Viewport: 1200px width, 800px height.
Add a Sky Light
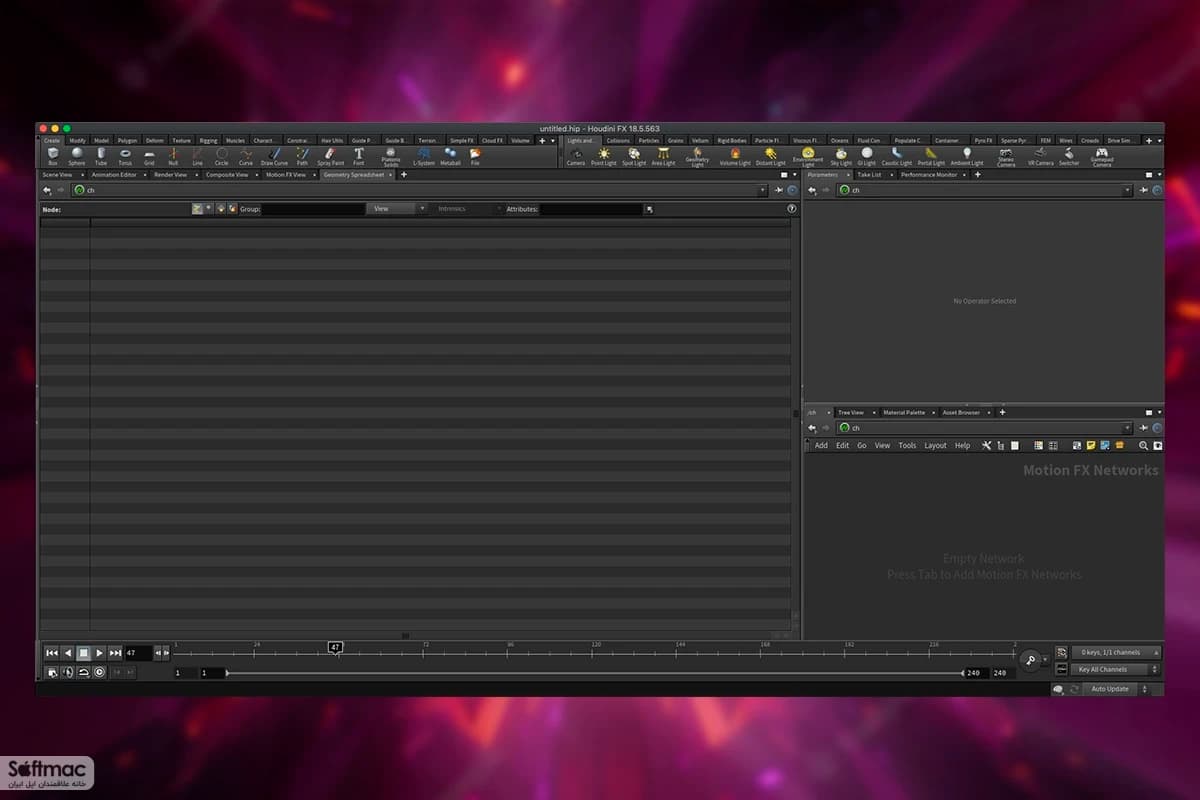click(x=841, y=156)
